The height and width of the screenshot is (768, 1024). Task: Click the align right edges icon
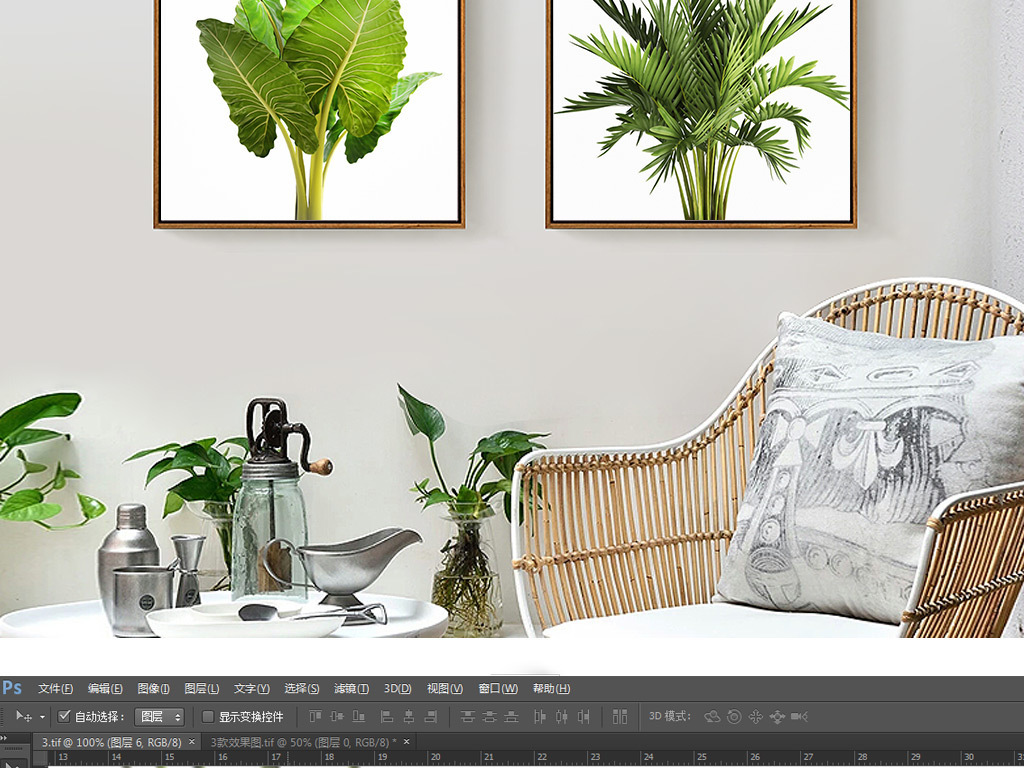(x=431, y=717)
